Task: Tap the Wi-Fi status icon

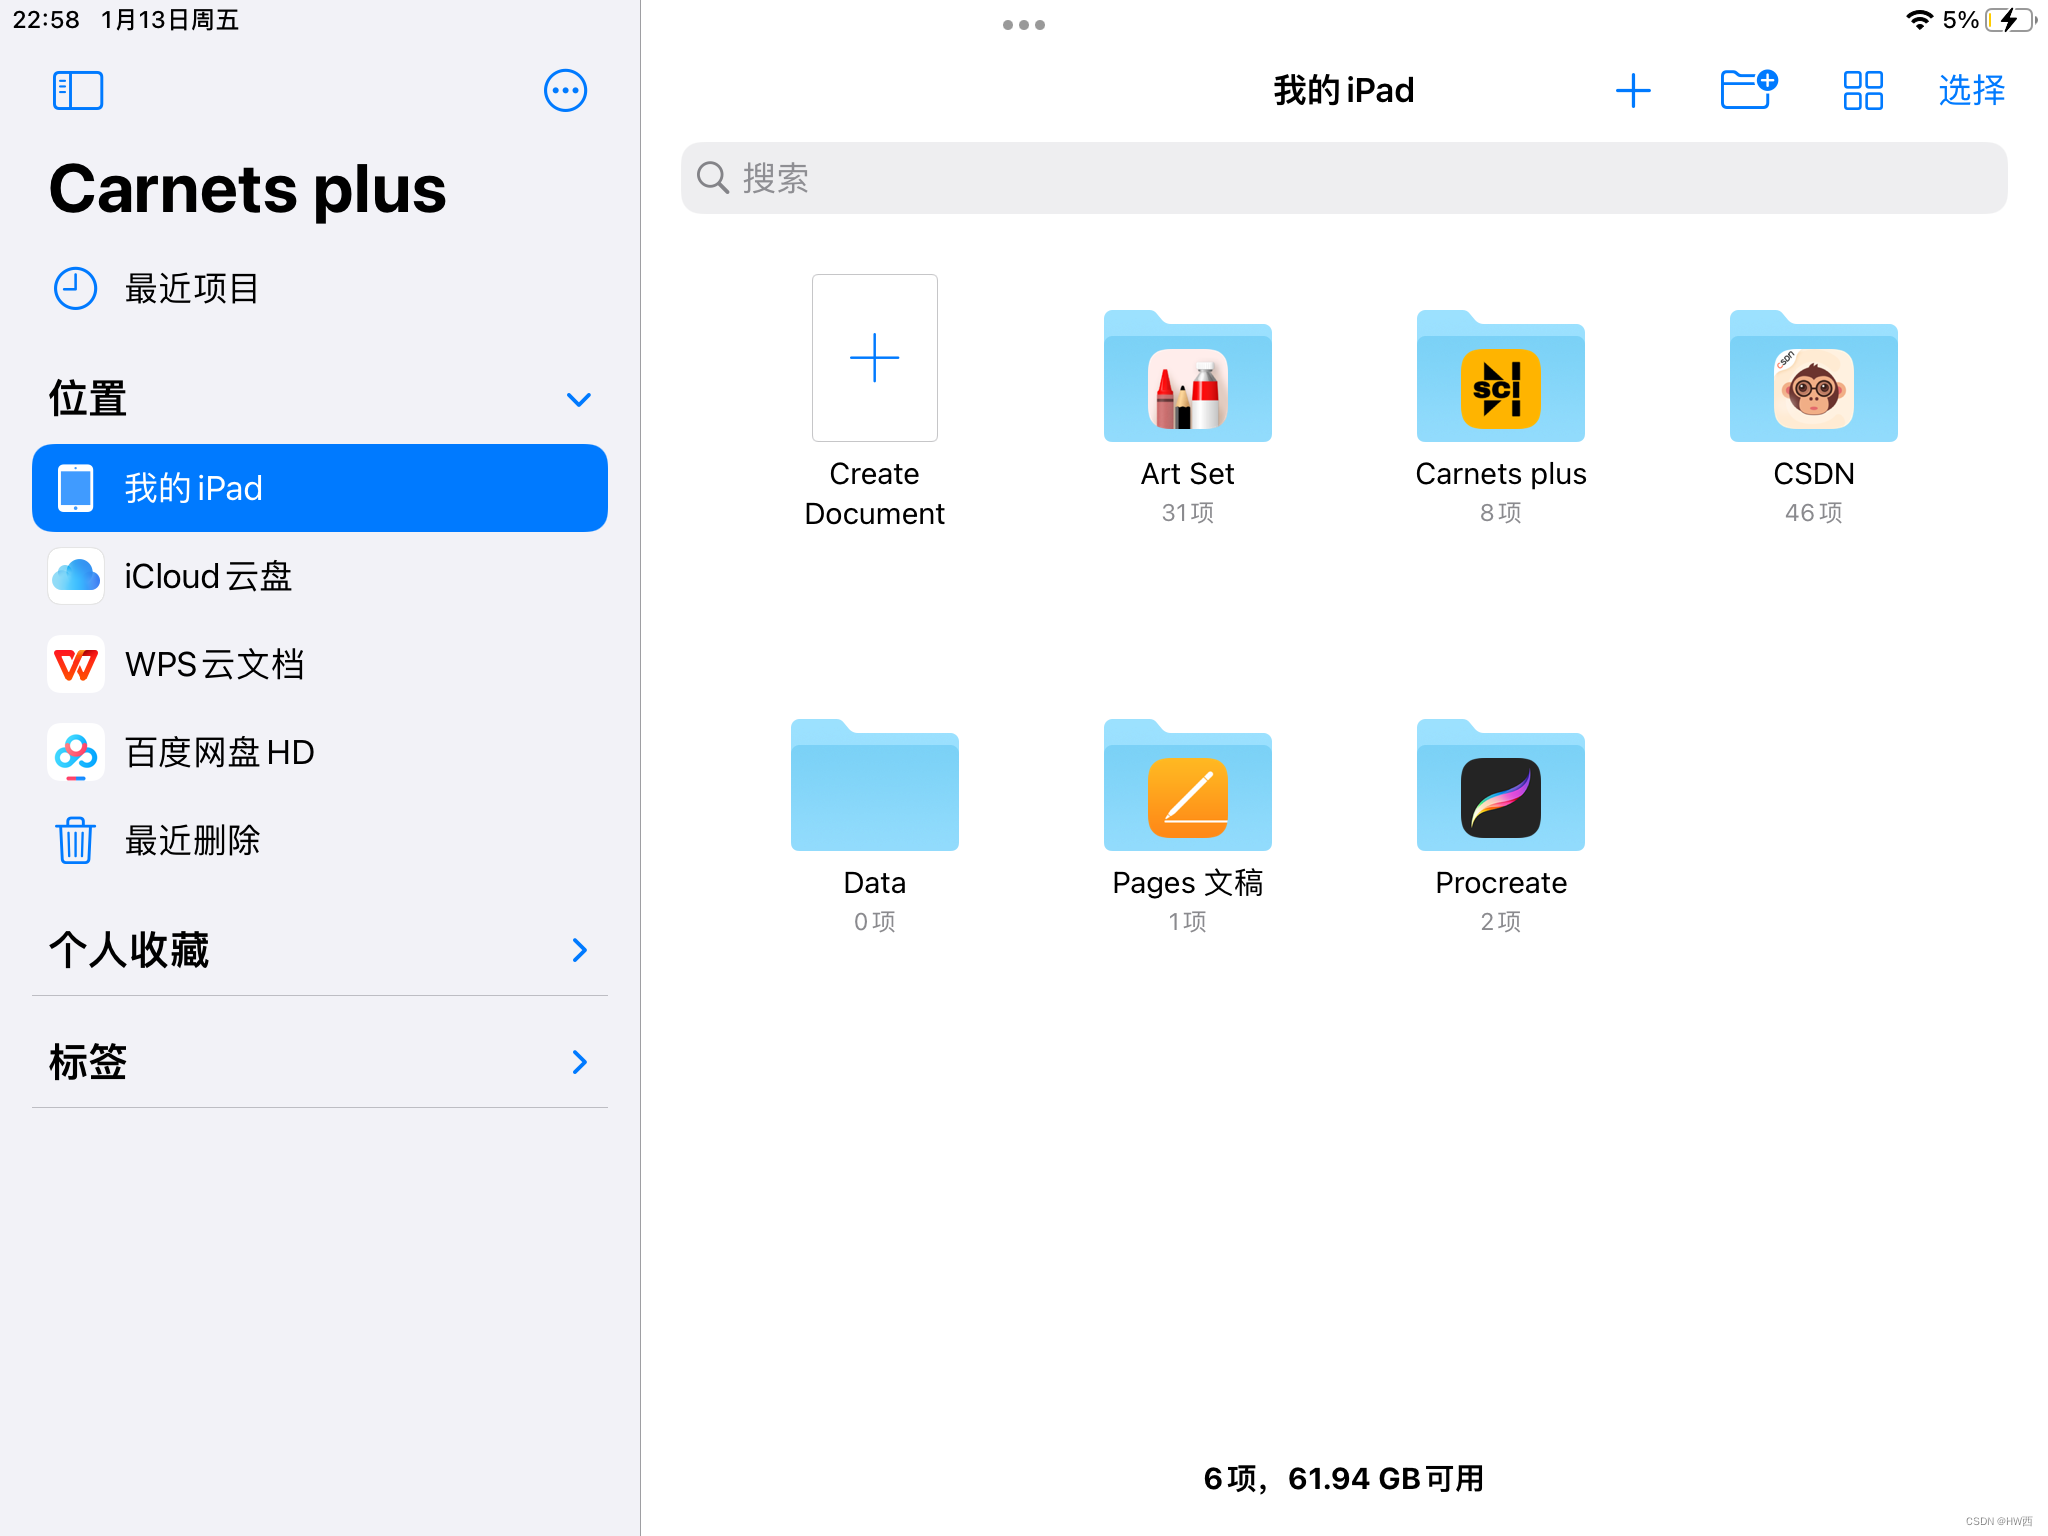Action: point(1919,20)
